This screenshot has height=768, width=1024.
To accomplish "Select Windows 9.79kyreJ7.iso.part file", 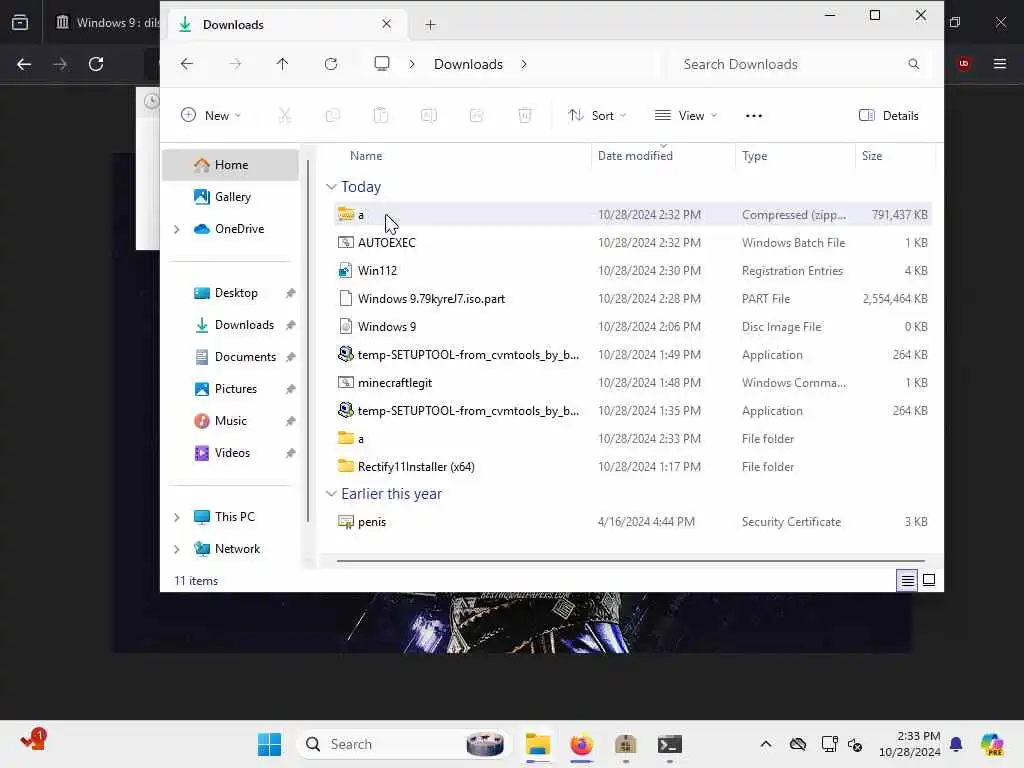I will pos(632,298).
